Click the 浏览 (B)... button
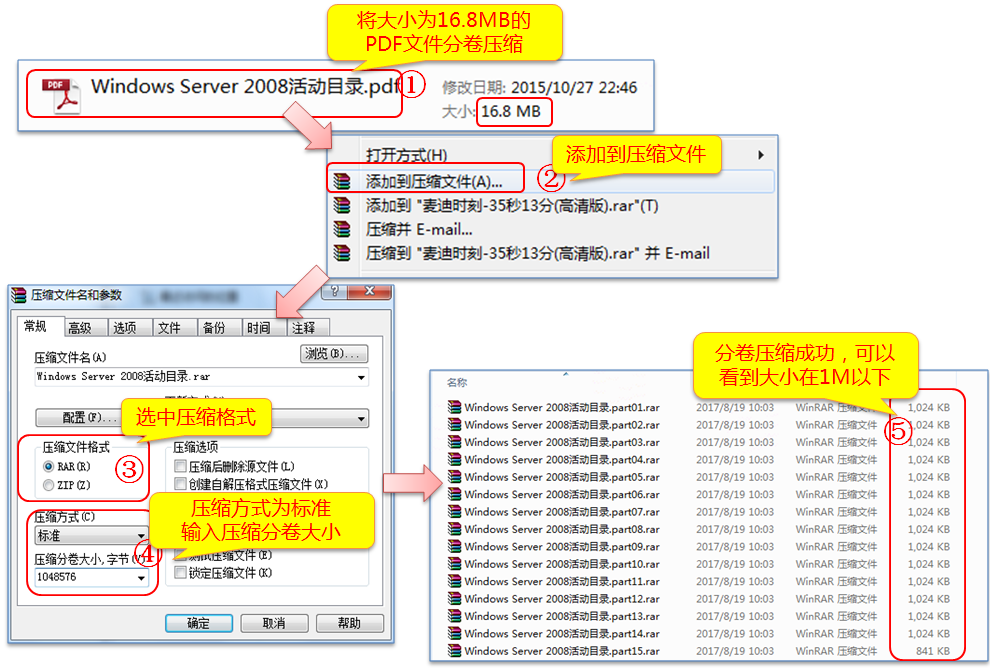The width and height of the screenshot is (990, 668). [x=334, y=354]
